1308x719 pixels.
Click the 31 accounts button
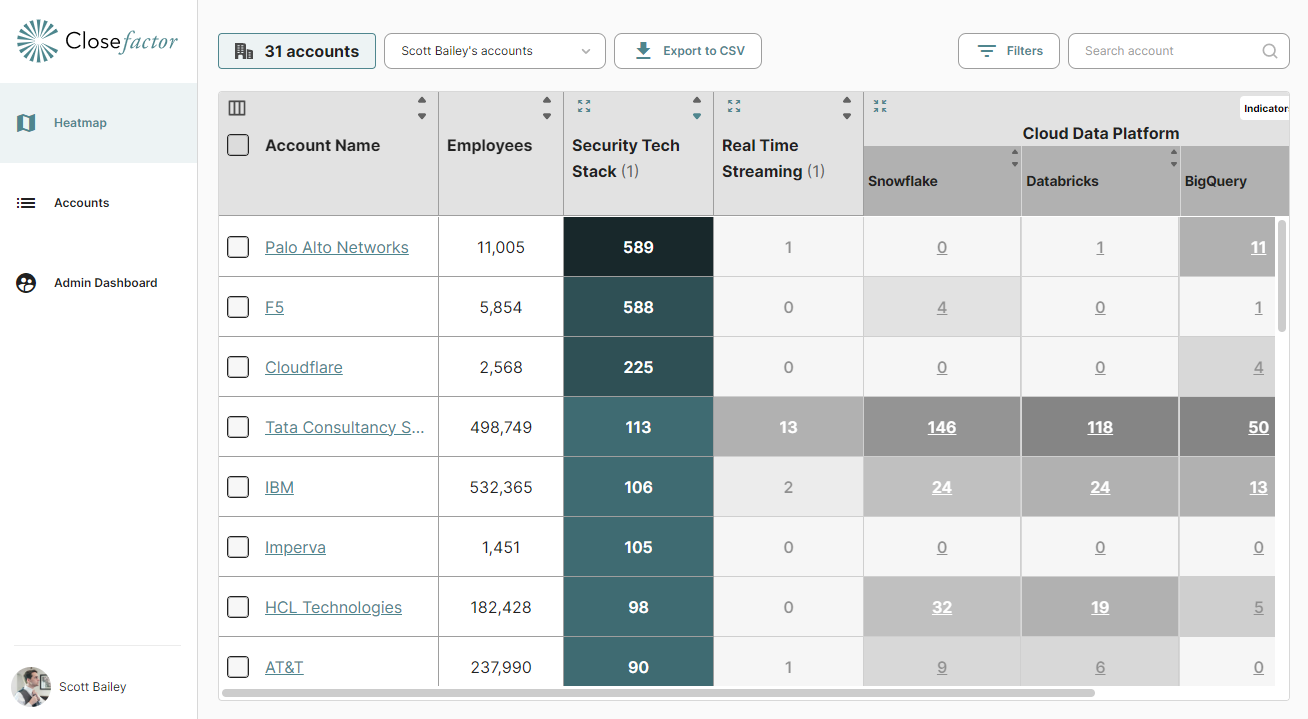297,51
